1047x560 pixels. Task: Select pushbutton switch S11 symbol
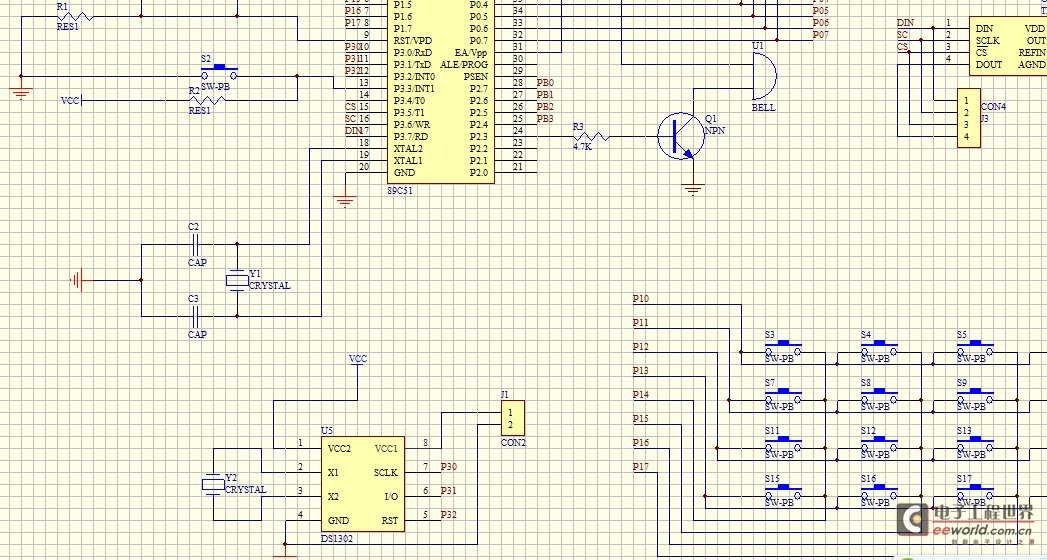[783, 443]
